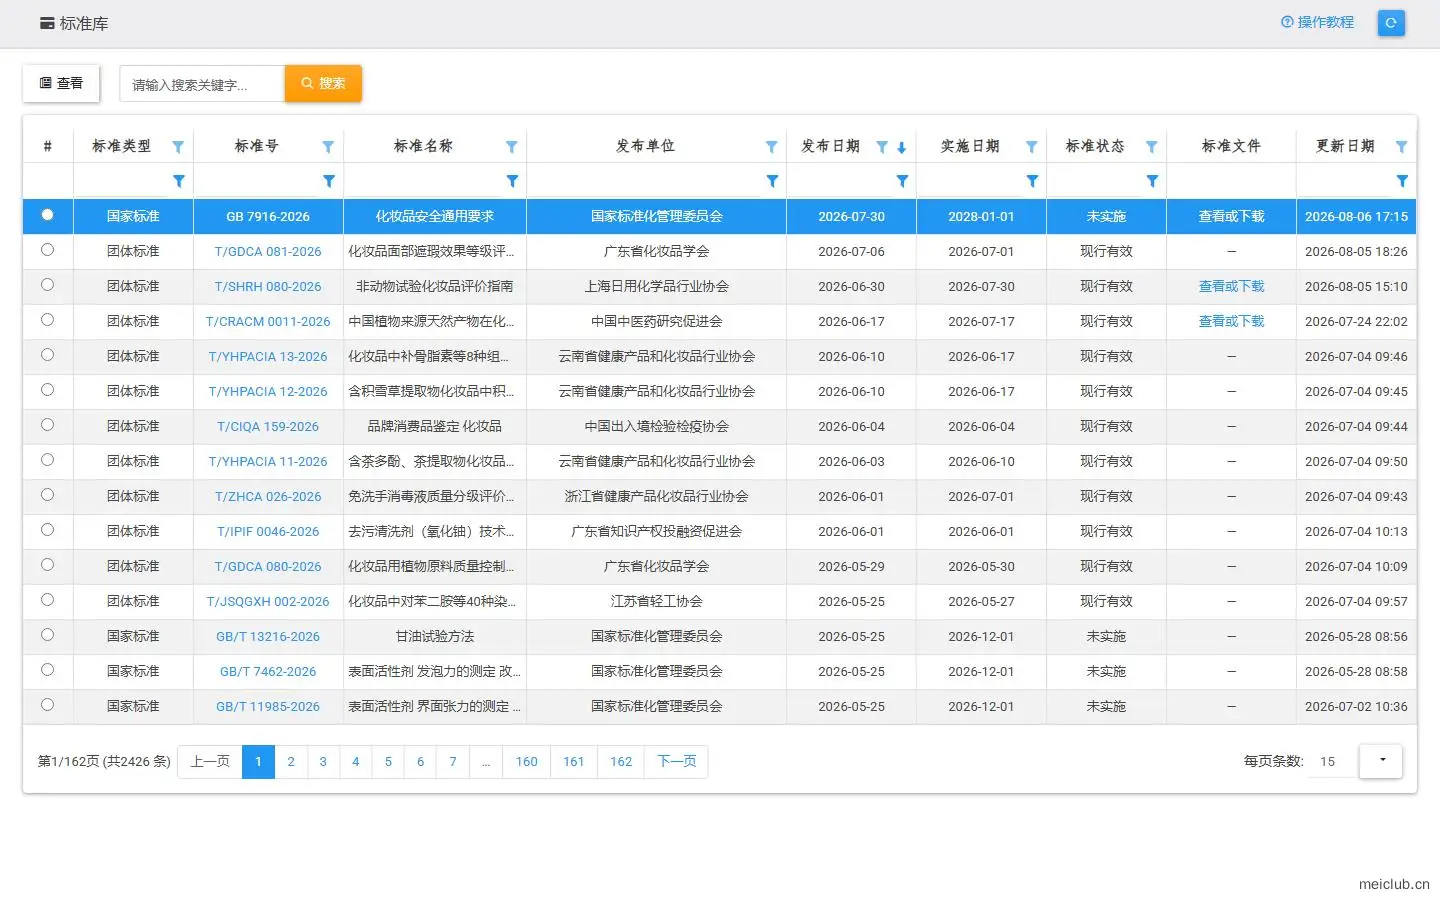
Task: Select radio button for T/SHRH 080-2026 row
Action: point(47,285)
